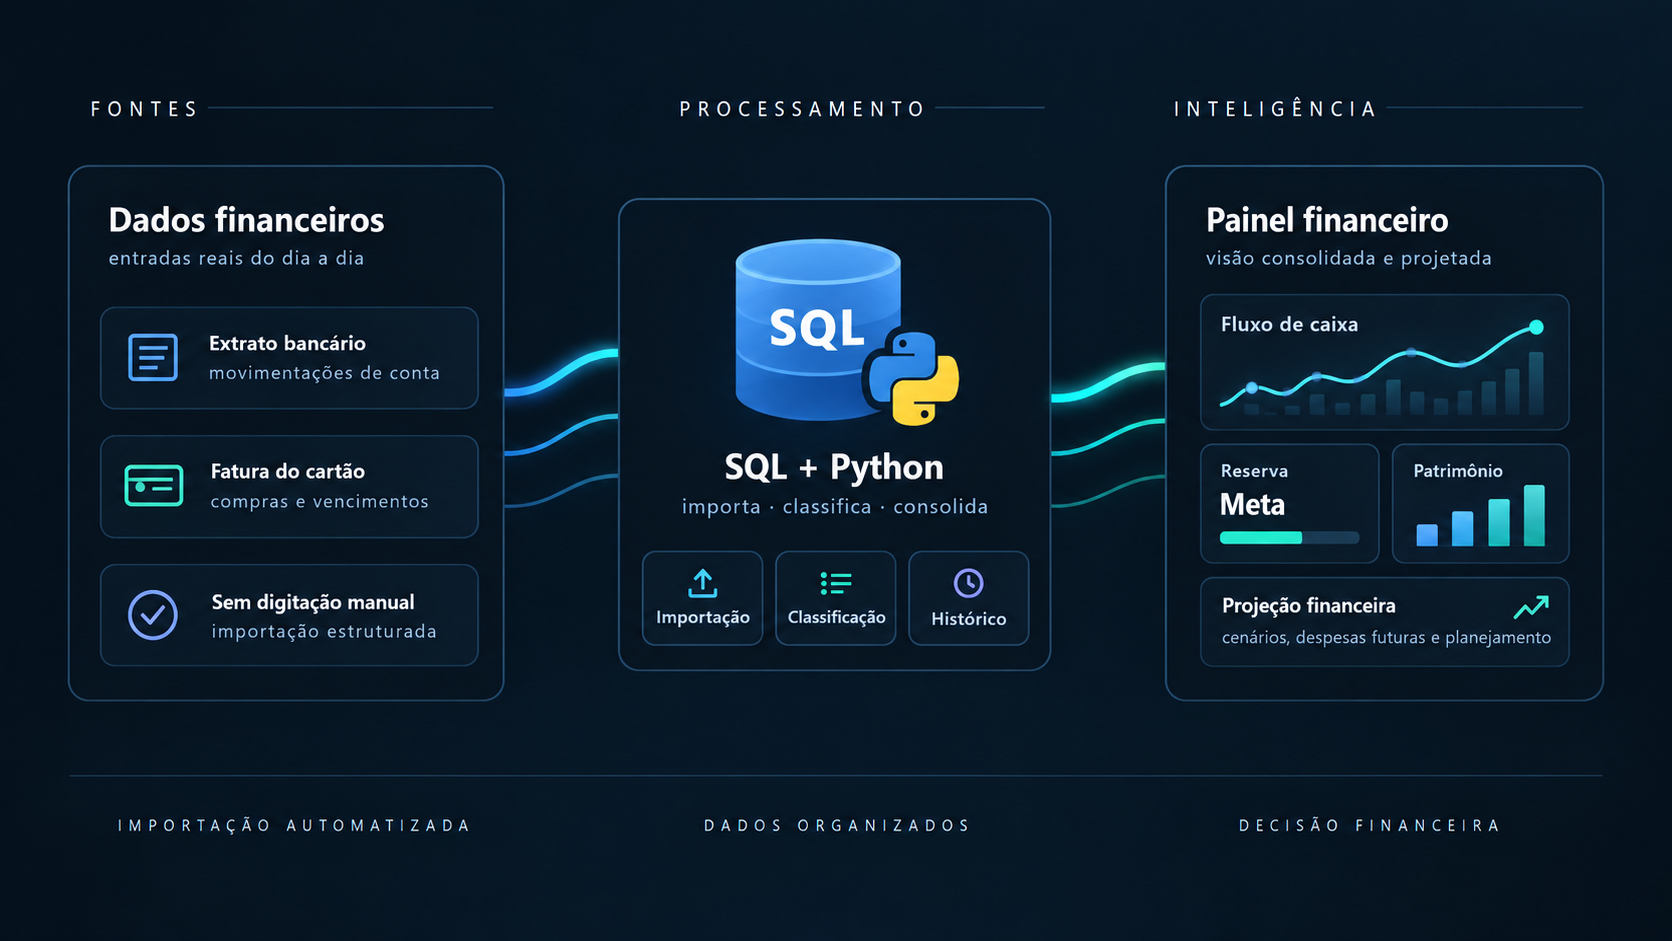The image size is (1672, 941).
Task: Click the 'Meta' value text
Action: 1252,505
